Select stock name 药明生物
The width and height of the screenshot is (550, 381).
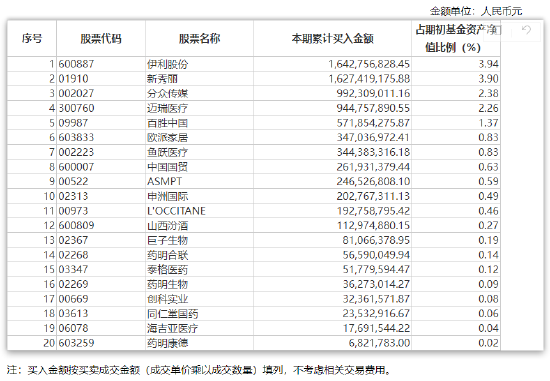(168, 284)
